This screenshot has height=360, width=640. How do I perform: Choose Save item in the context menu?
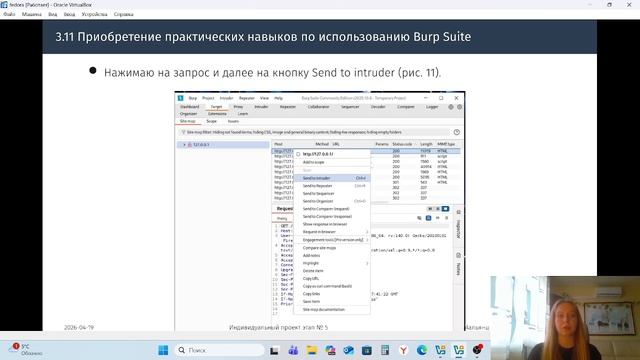point(332,302)
